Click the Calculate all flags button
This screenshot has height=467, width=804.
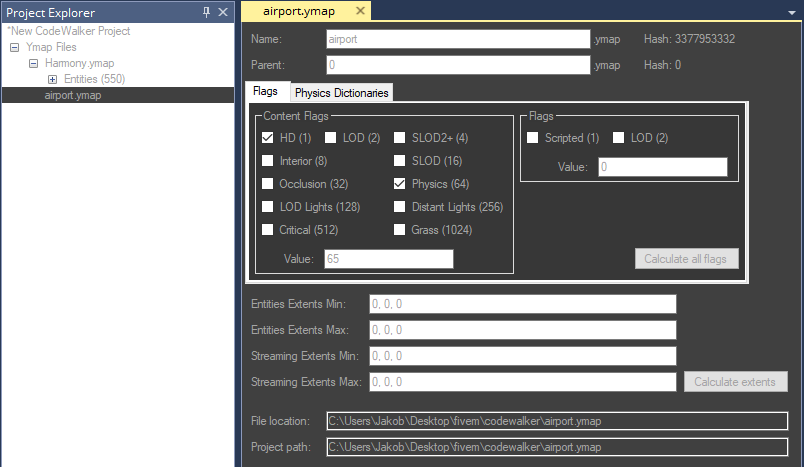pyautogui.click(x=686, y=259)
